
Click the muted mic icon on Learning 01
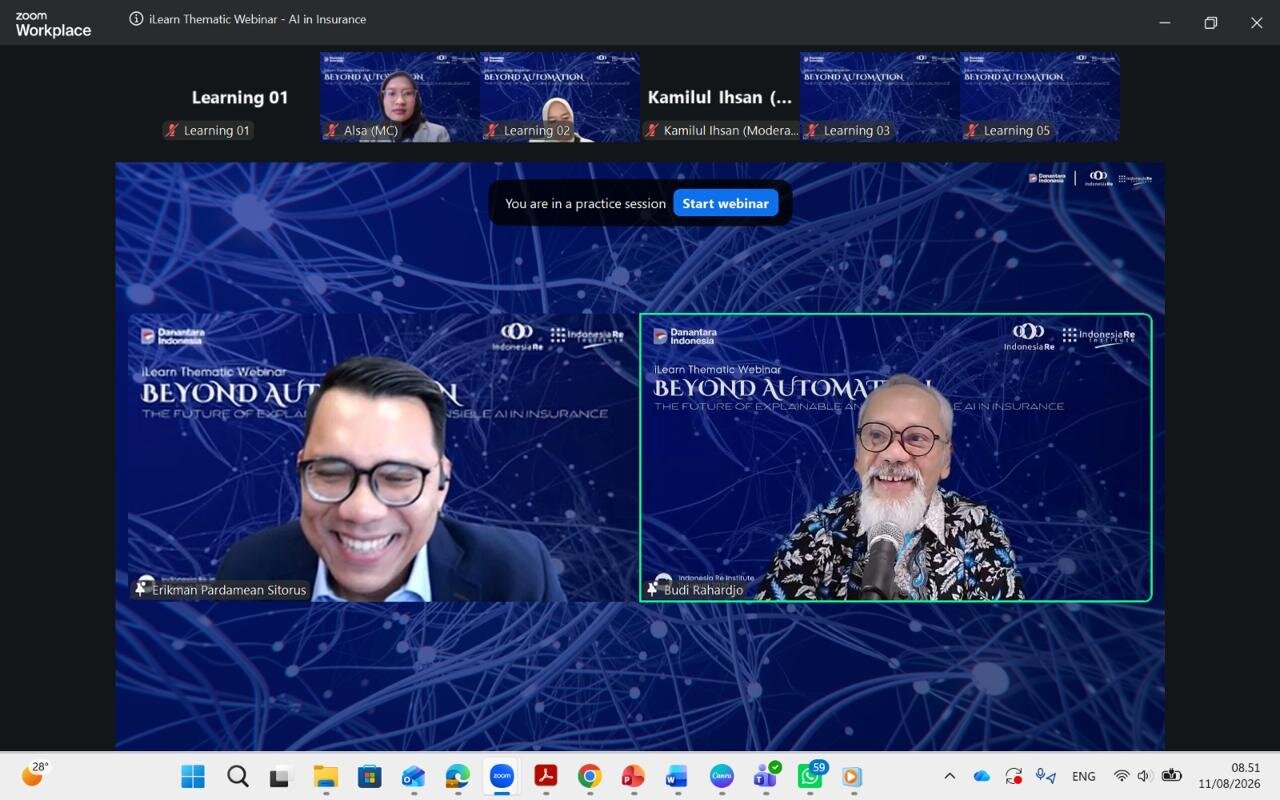coord(172,130)
